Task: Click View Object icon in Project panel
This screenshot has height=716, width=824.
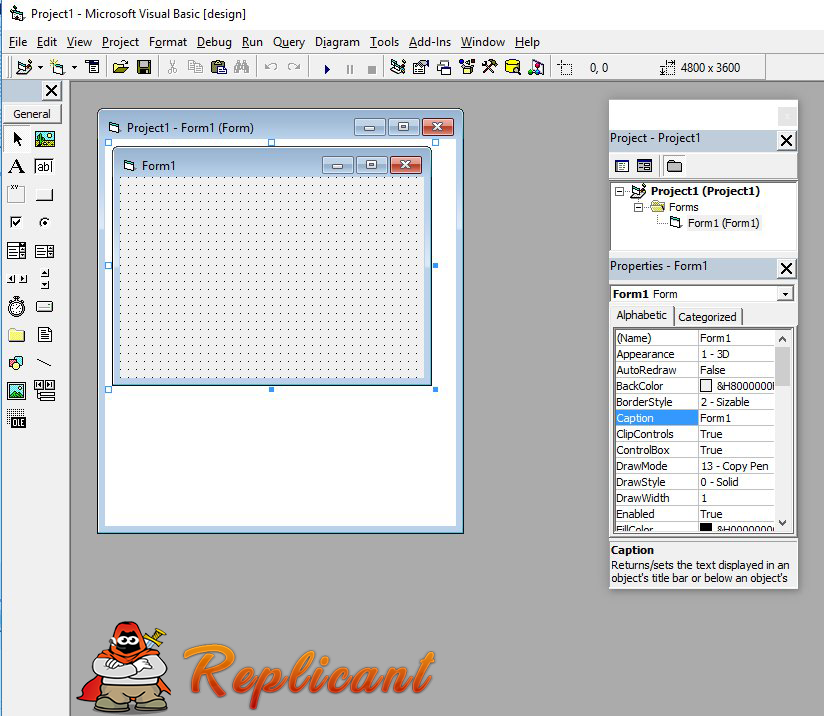Action: tap(644, 166)
